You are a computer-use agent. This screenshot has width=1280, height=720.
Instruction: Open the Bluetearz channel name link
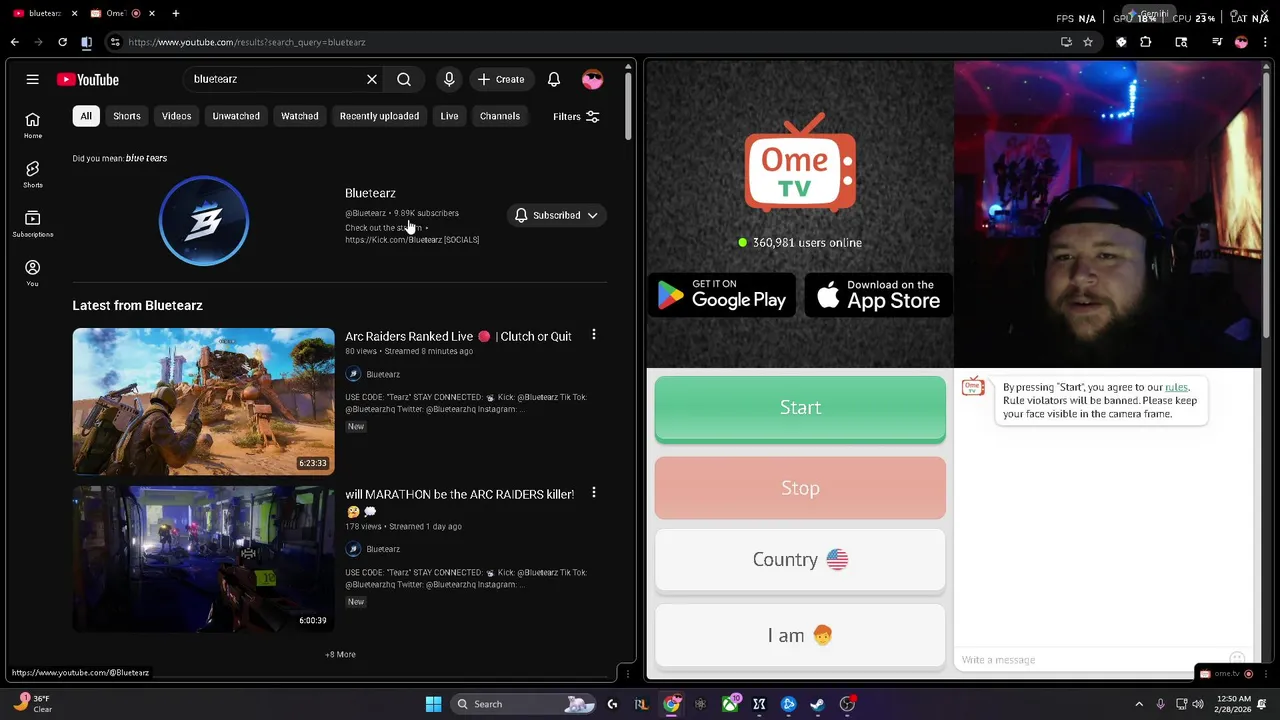pyautogui.click(x=370, y=193)
